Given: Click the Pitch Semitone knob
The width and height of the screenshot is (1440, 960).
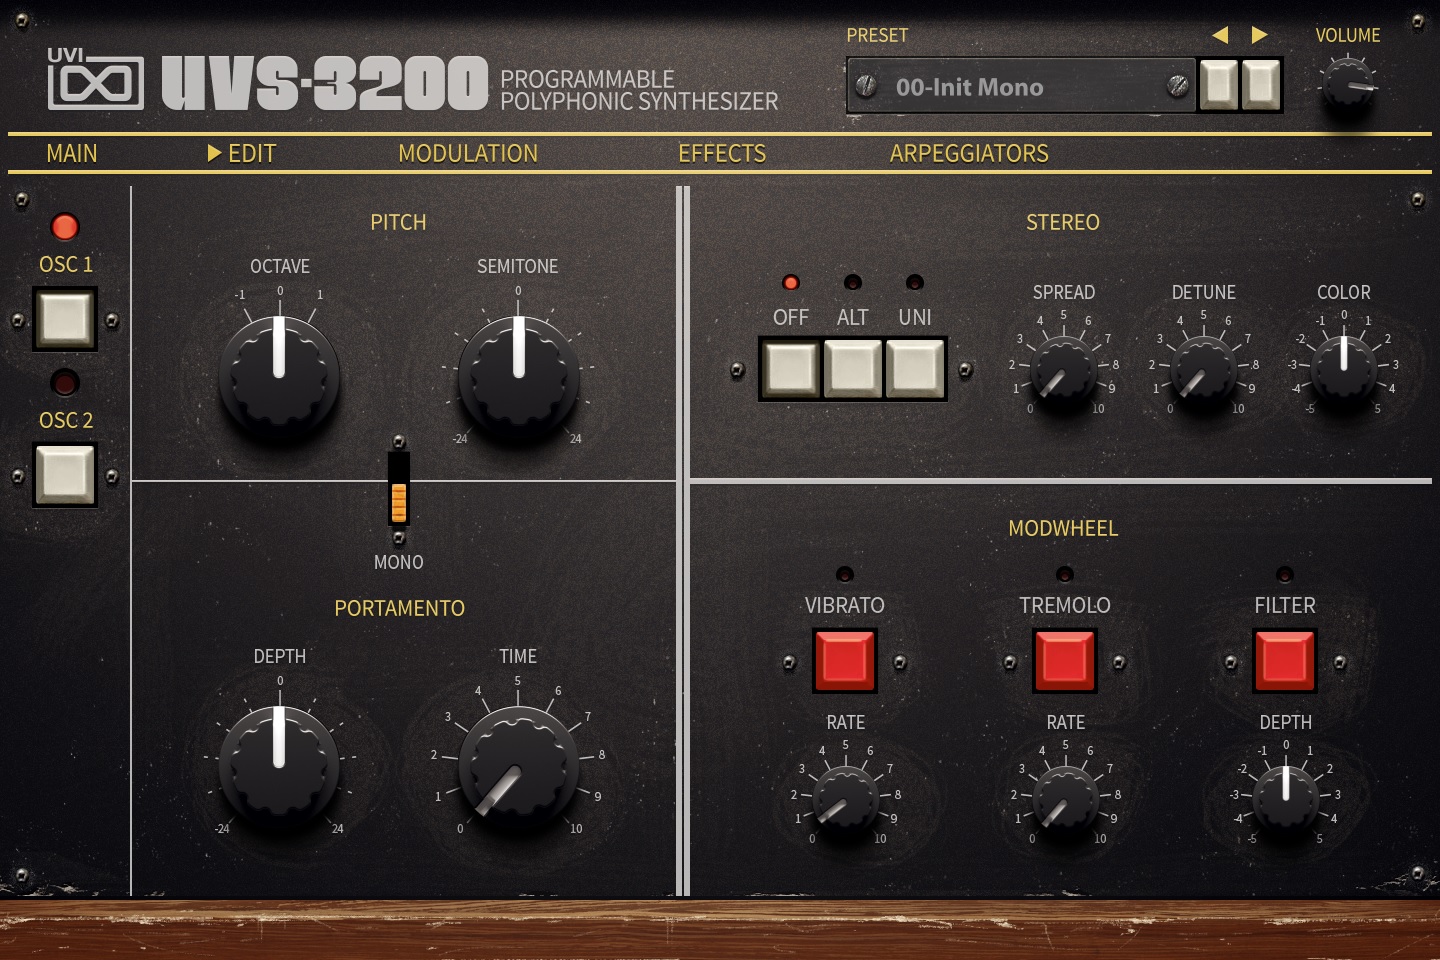Looking at the screenshot, I should click(x=518, y=378).
